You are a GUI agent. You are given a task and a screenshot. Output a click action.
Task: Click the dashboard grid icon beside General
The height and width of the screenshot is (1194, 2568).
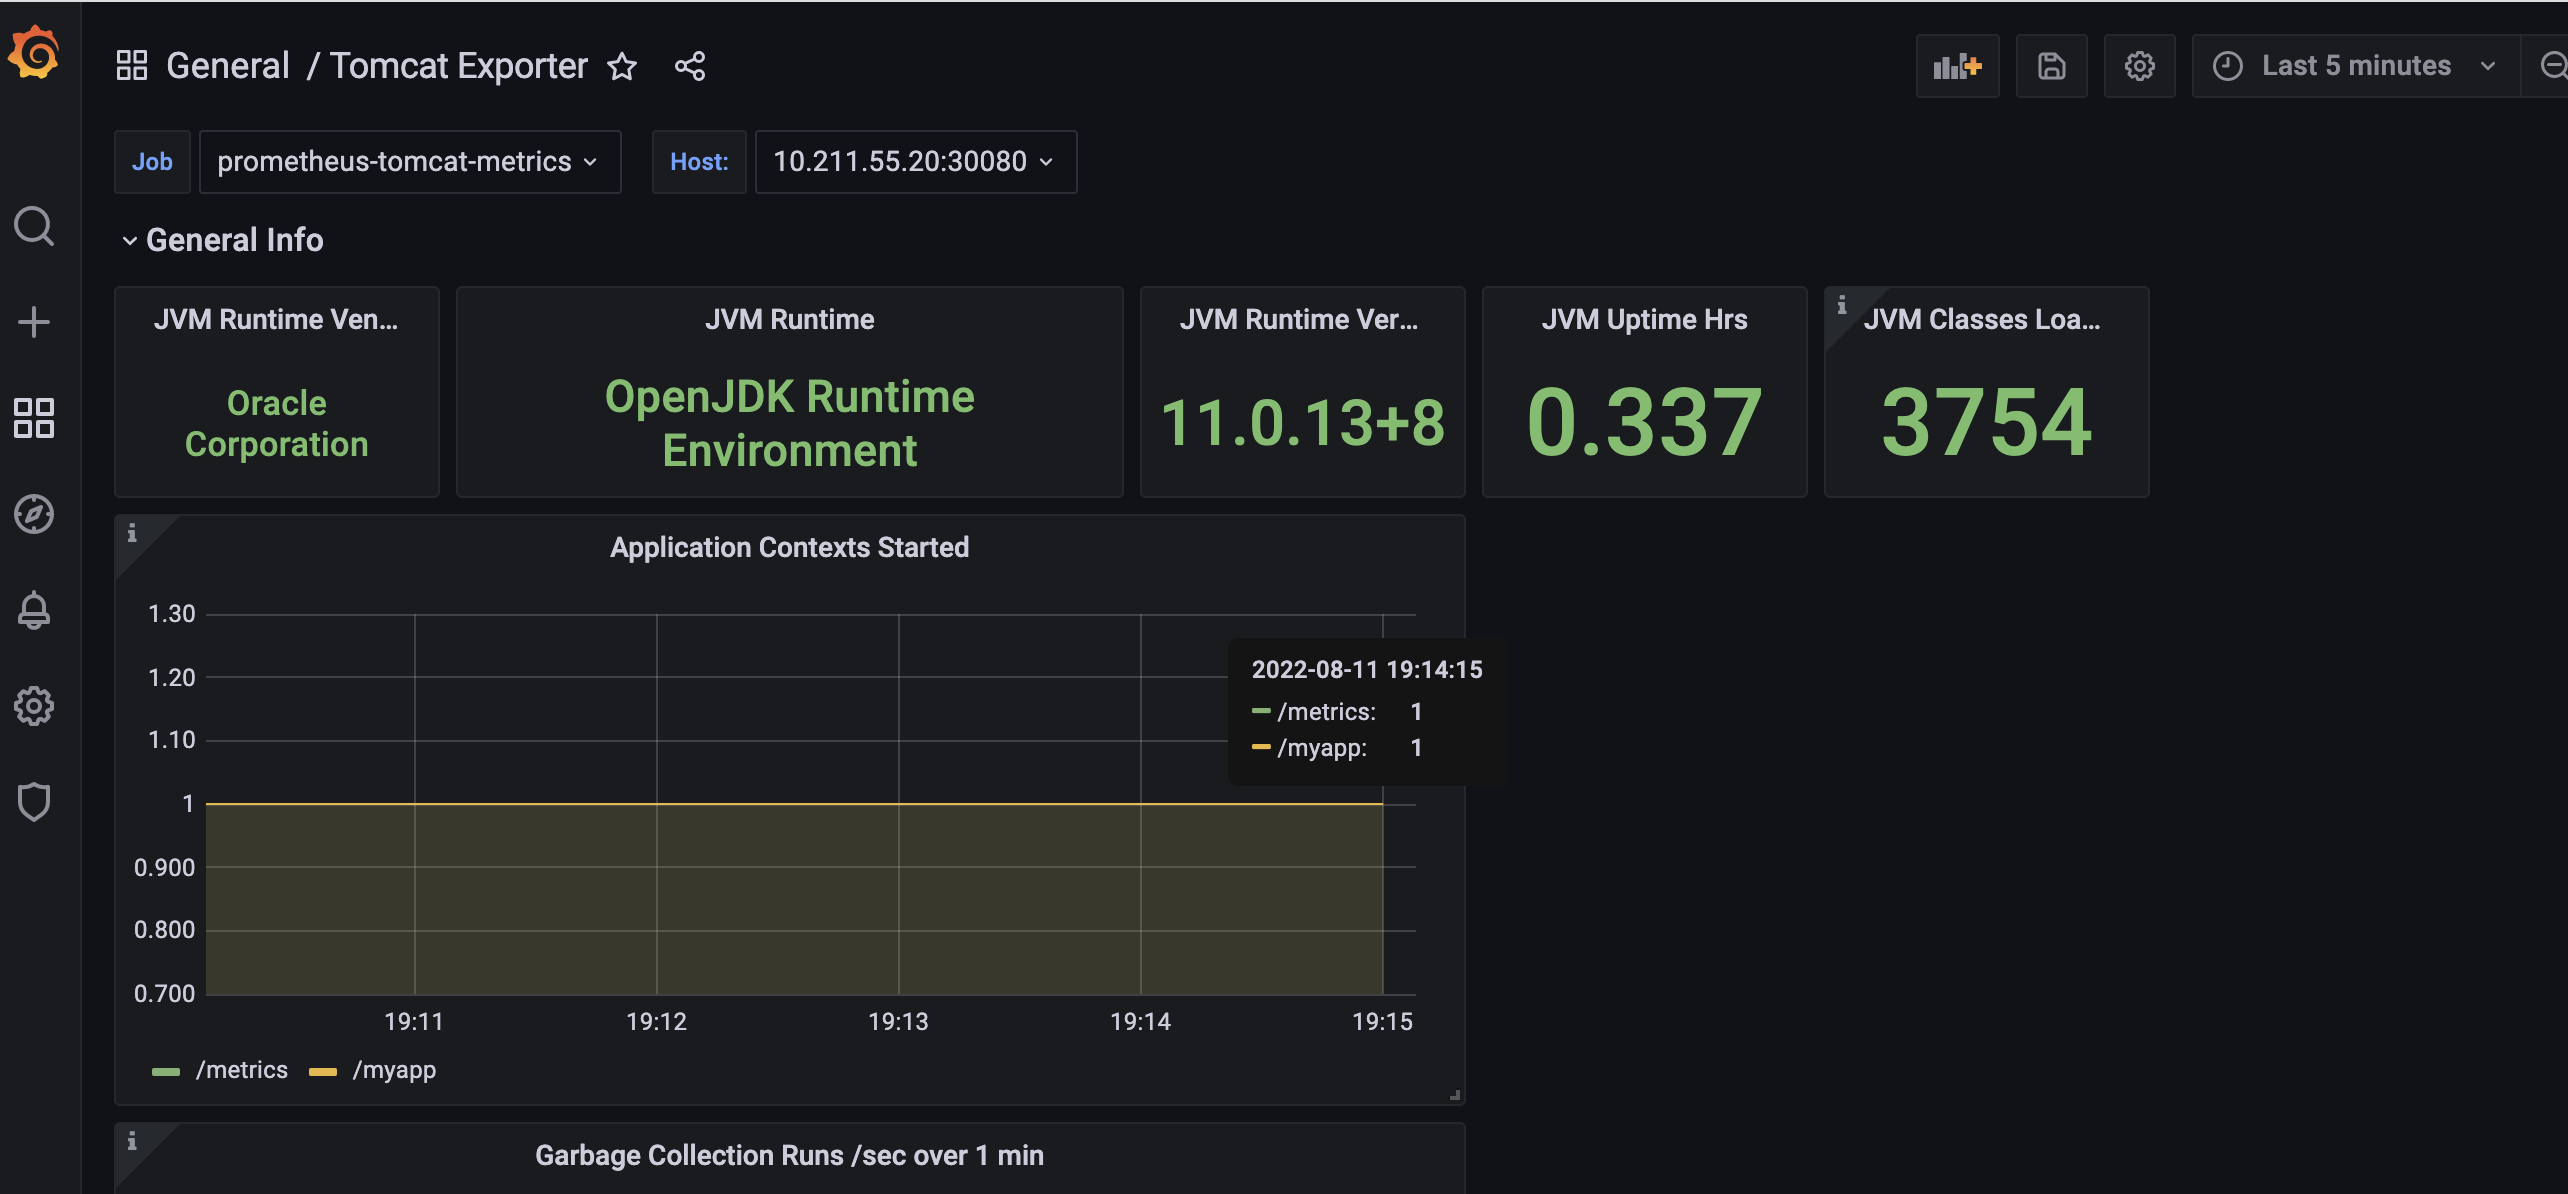coord(132,66)
